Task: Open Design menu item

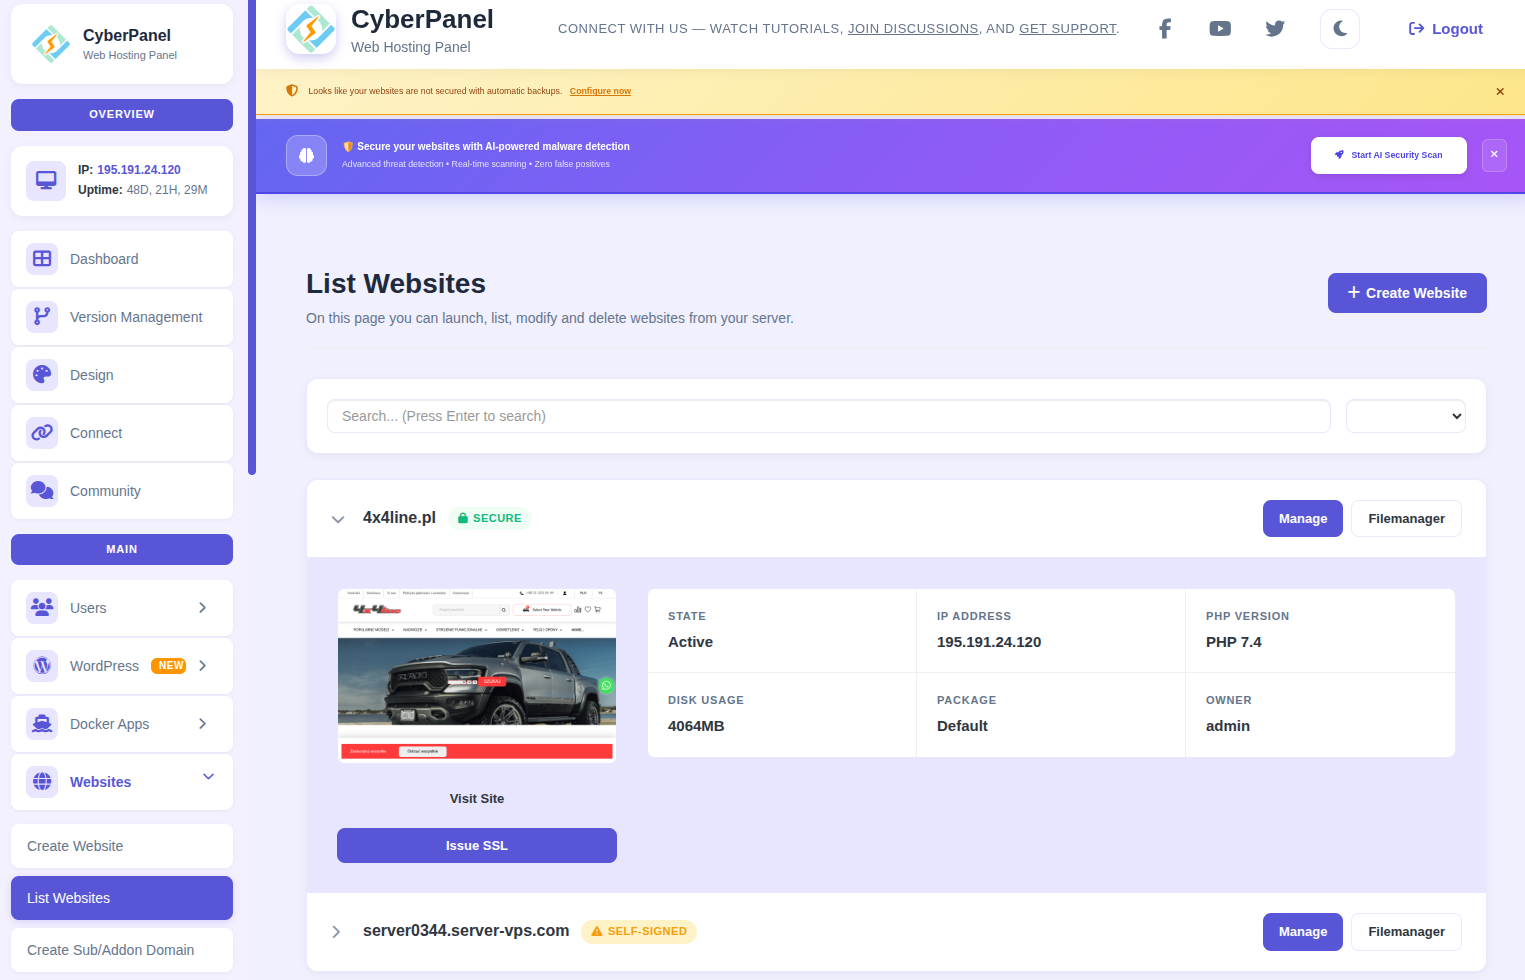Action: point(122,375)
